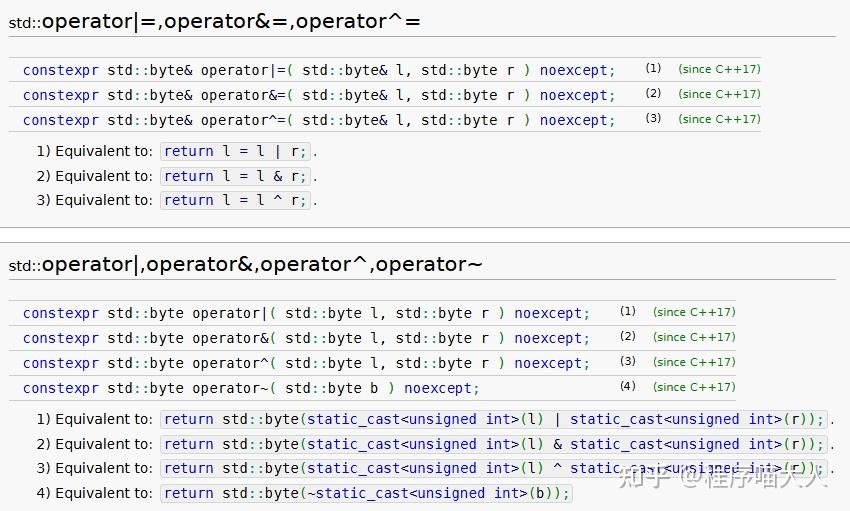The width and height of the screenshot is (850, 511).
Task: Click '4) Equivalent to:' label in lower section
Action: pyautogui.click(x=94, y=494)
